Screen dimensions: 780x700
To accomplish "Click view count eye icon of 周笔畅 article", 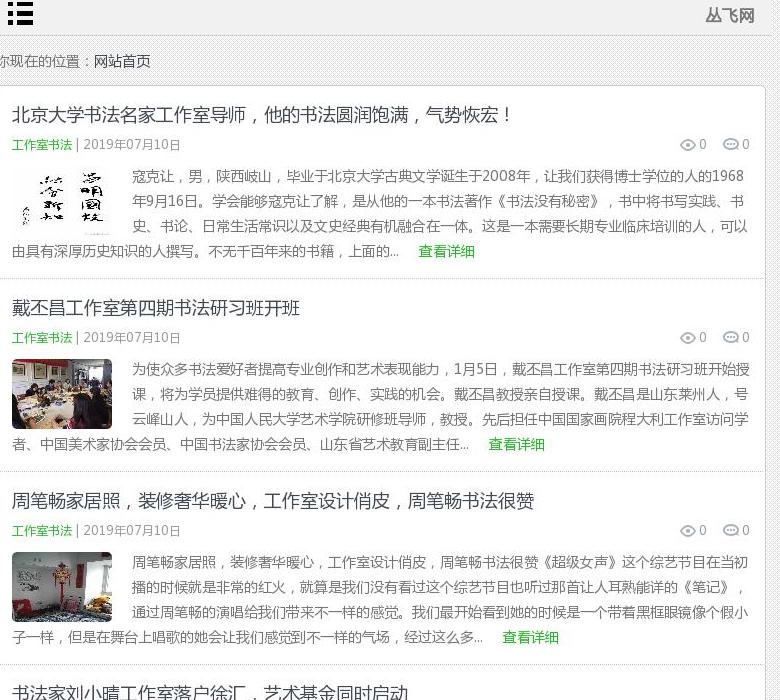I will click(x=687, y=531).
